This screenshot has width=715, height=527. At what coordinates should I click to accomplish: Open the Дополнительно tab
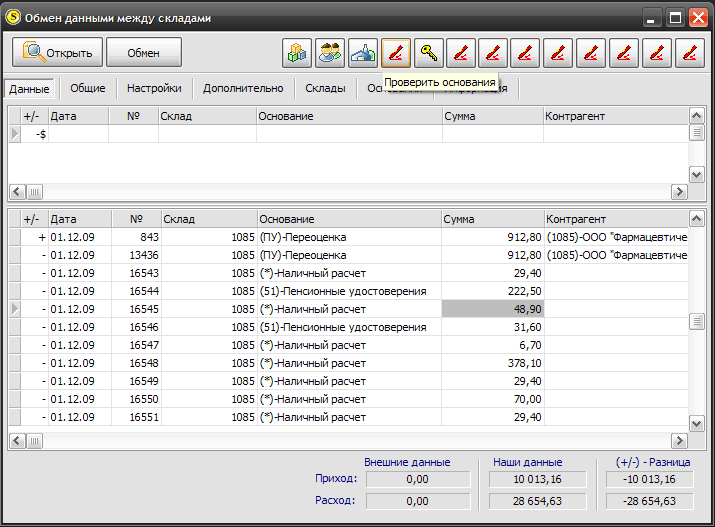243,88
